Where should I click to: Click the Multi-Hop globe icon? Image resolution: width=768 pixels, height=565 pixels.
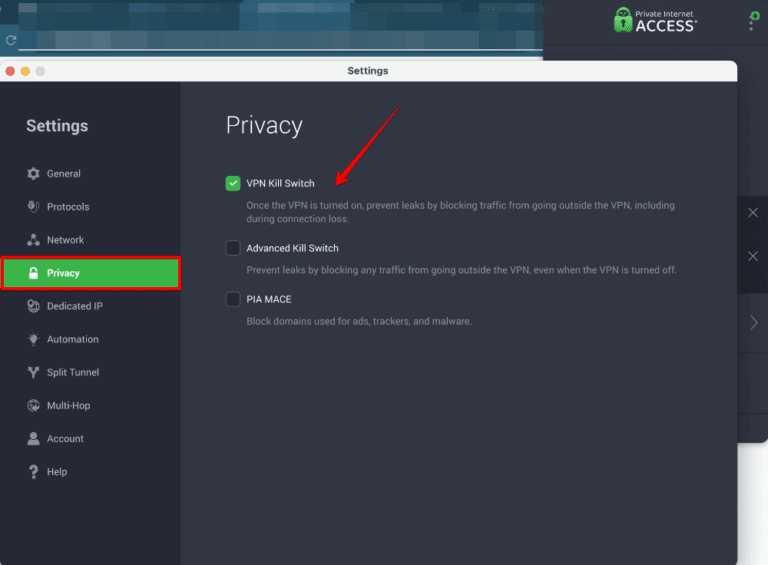pos(34,406)
